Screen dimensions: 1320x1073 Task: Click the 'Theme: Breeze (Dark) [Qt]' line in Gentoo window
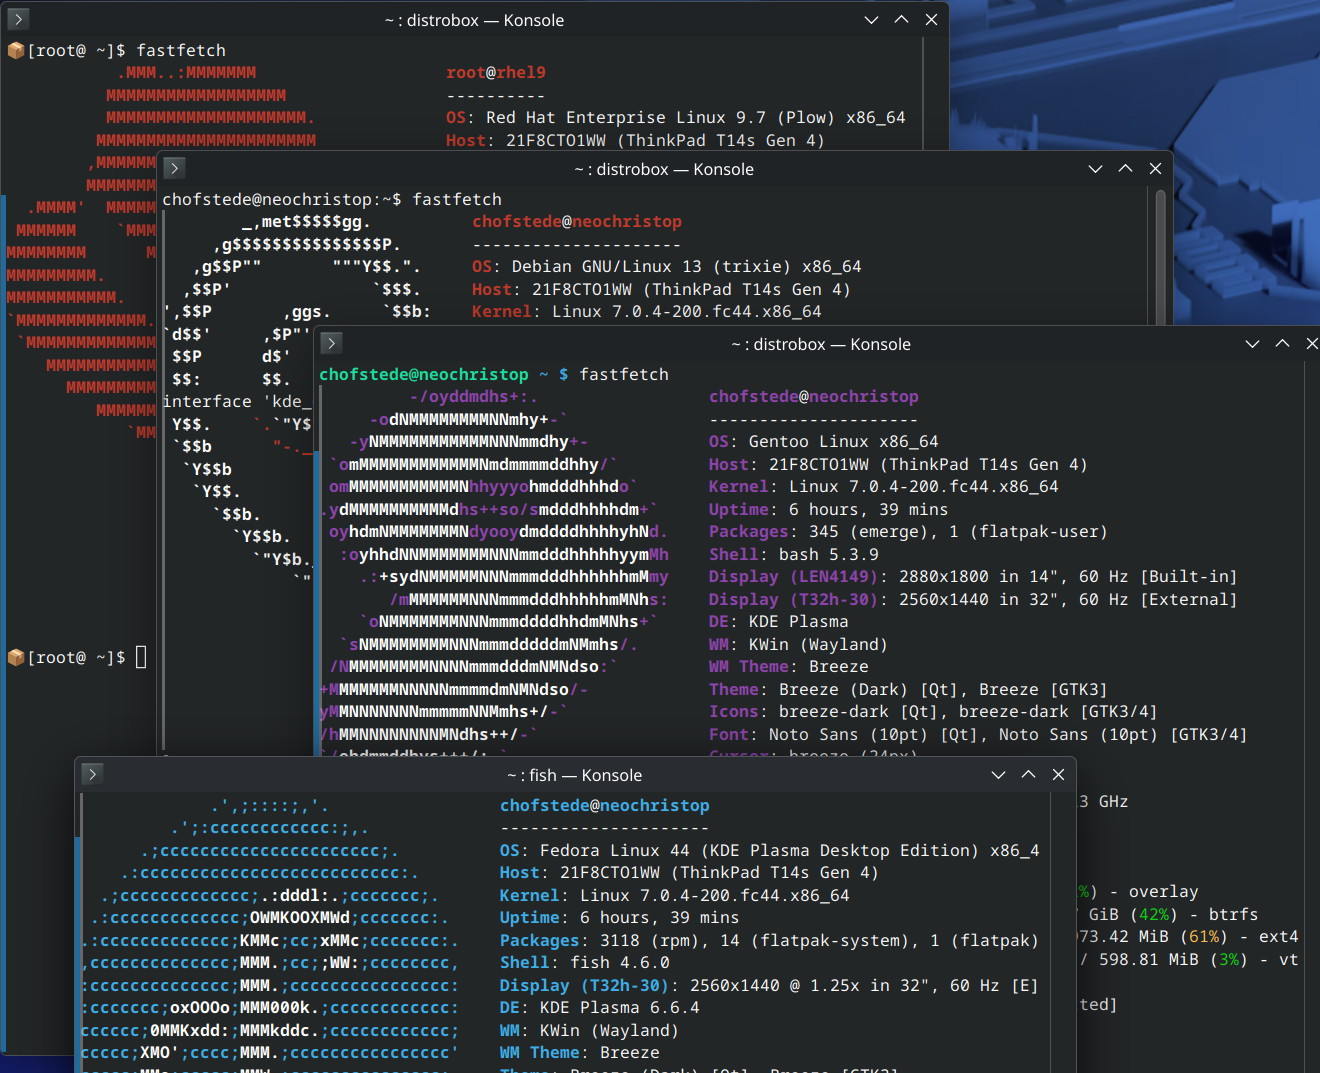[x=909, y=689]
